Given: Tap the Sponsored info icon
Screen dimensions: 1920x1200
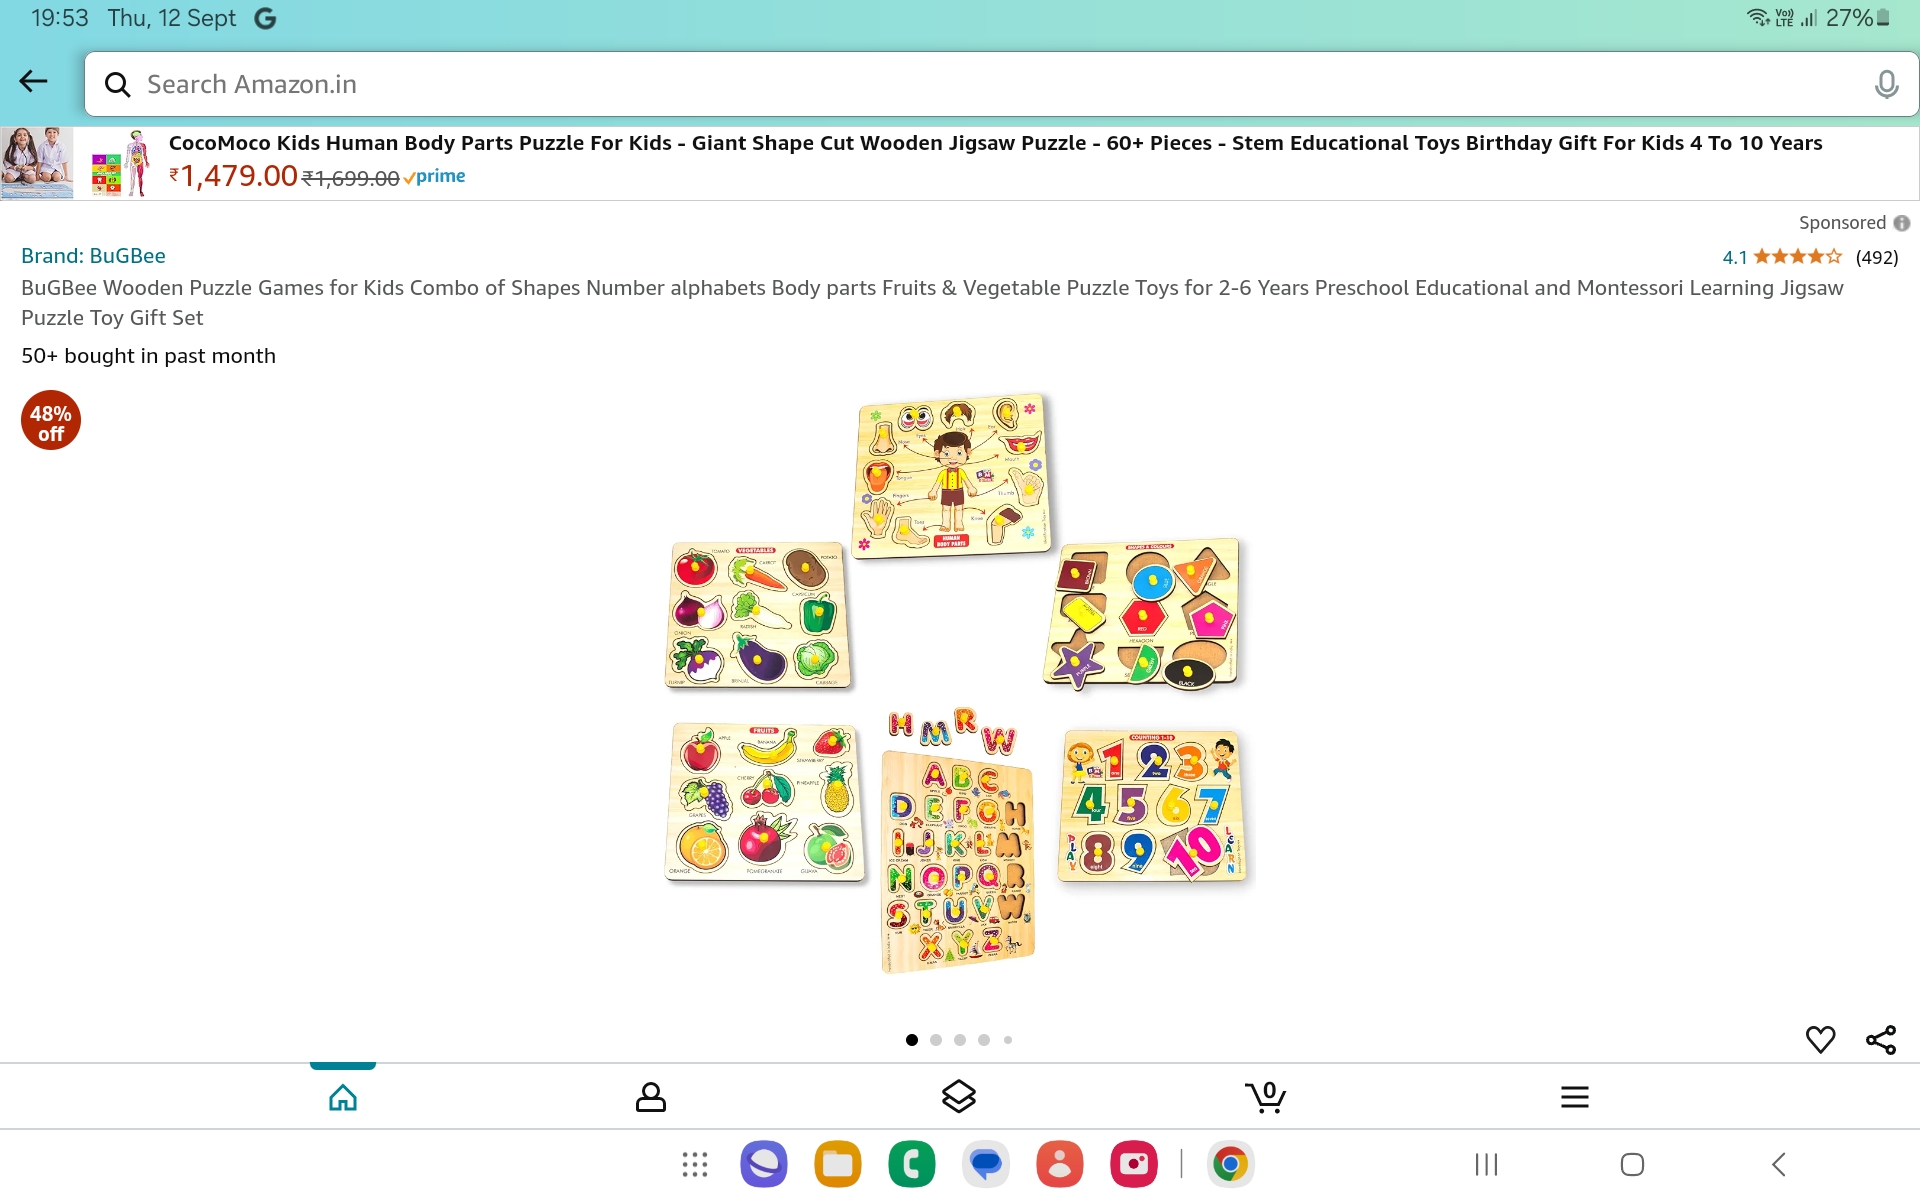Looking at the screenshot, I should pos(1902,223).
